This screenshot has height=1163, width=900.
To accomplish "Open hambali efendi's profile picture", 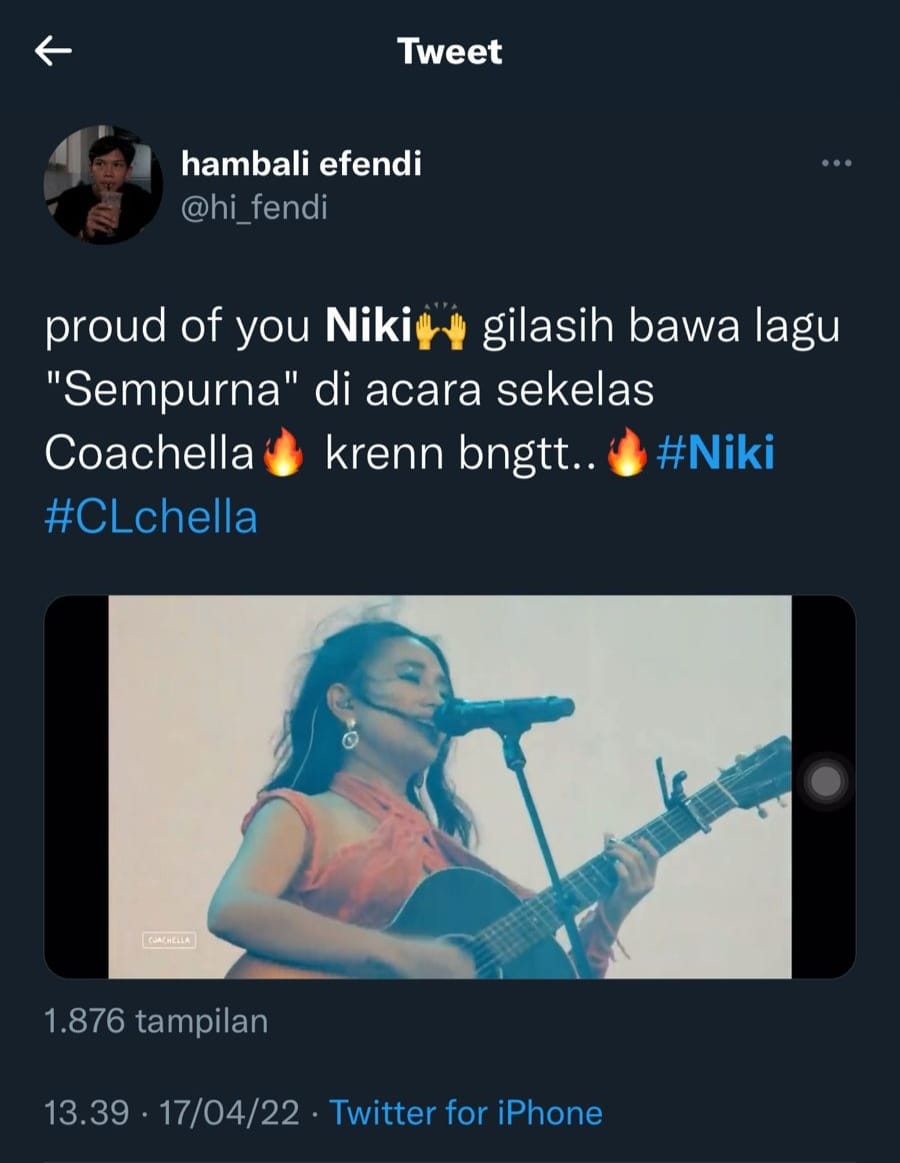I will (x=103, y=185).
